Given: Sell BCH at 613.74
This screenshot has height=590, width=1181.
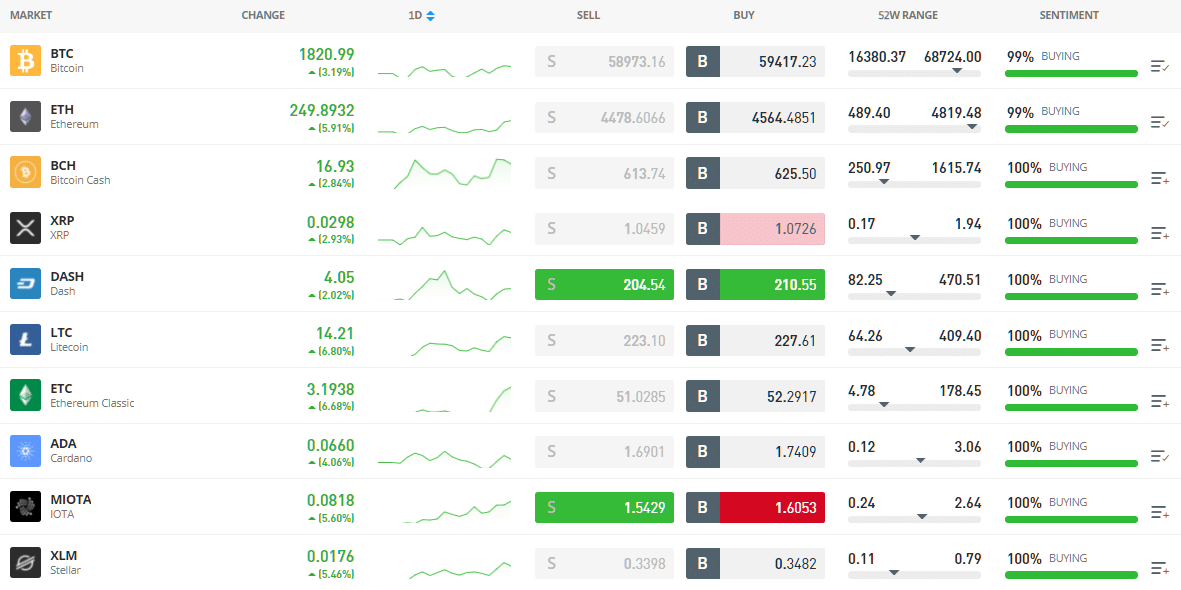Looking at the screenshot, I should click(604, 173).
